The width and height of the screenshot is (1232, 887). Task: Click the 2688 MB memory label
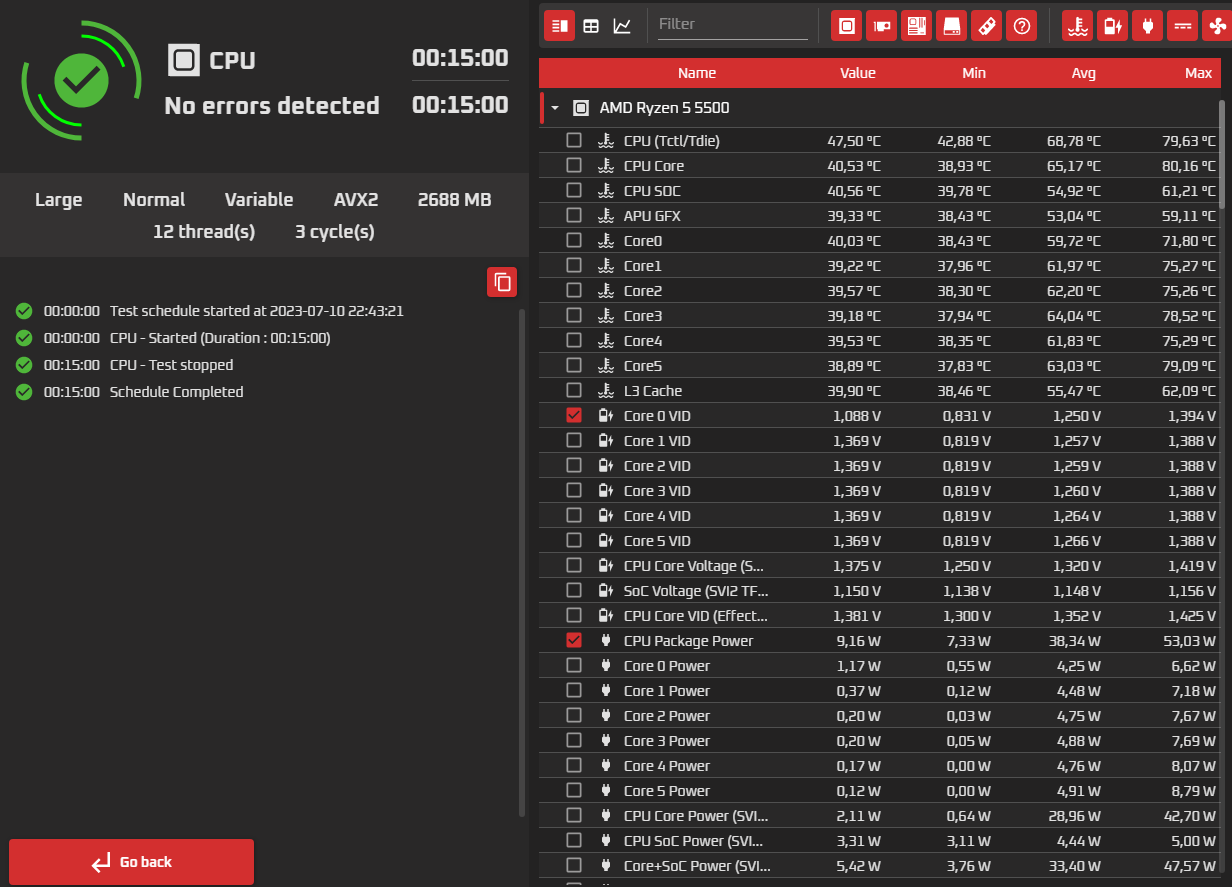tap(454, 200)
